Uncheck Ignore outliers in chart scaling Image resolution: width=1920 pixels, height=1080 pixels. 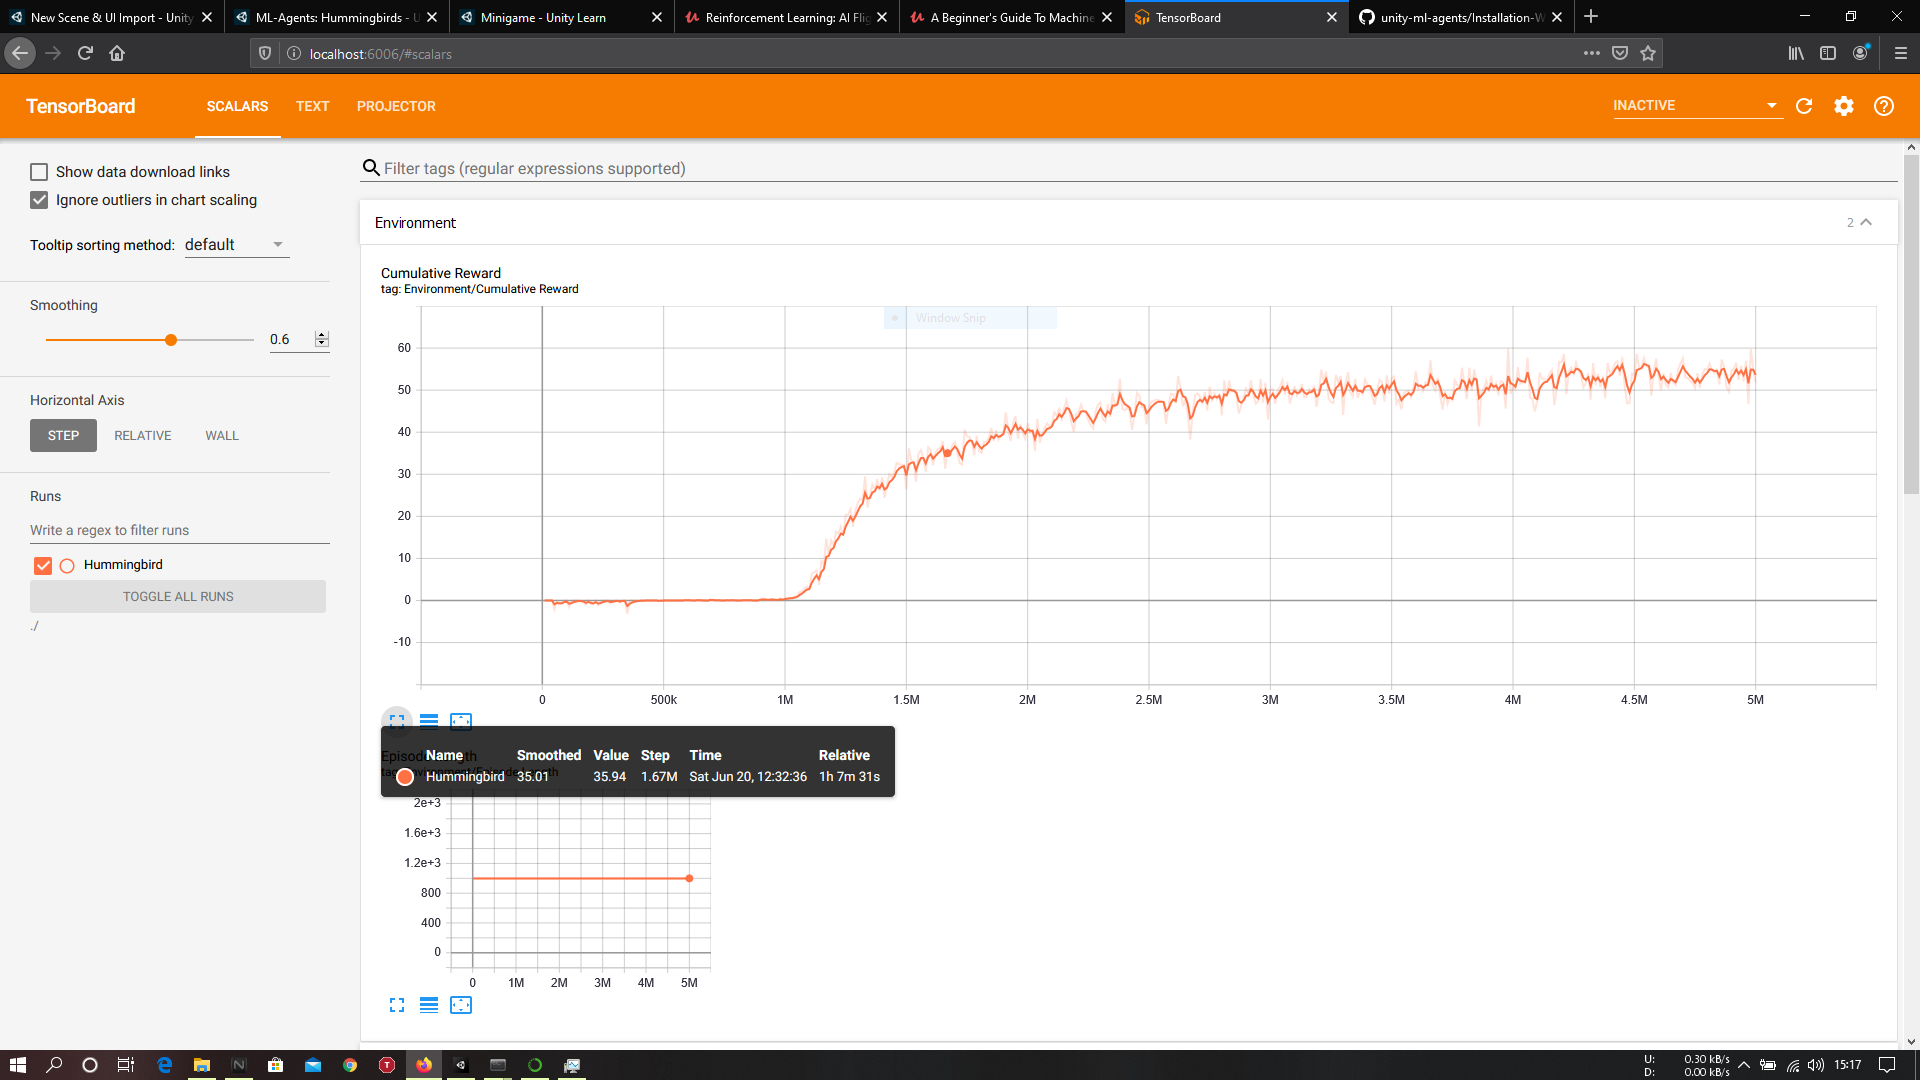click(39, 200)
